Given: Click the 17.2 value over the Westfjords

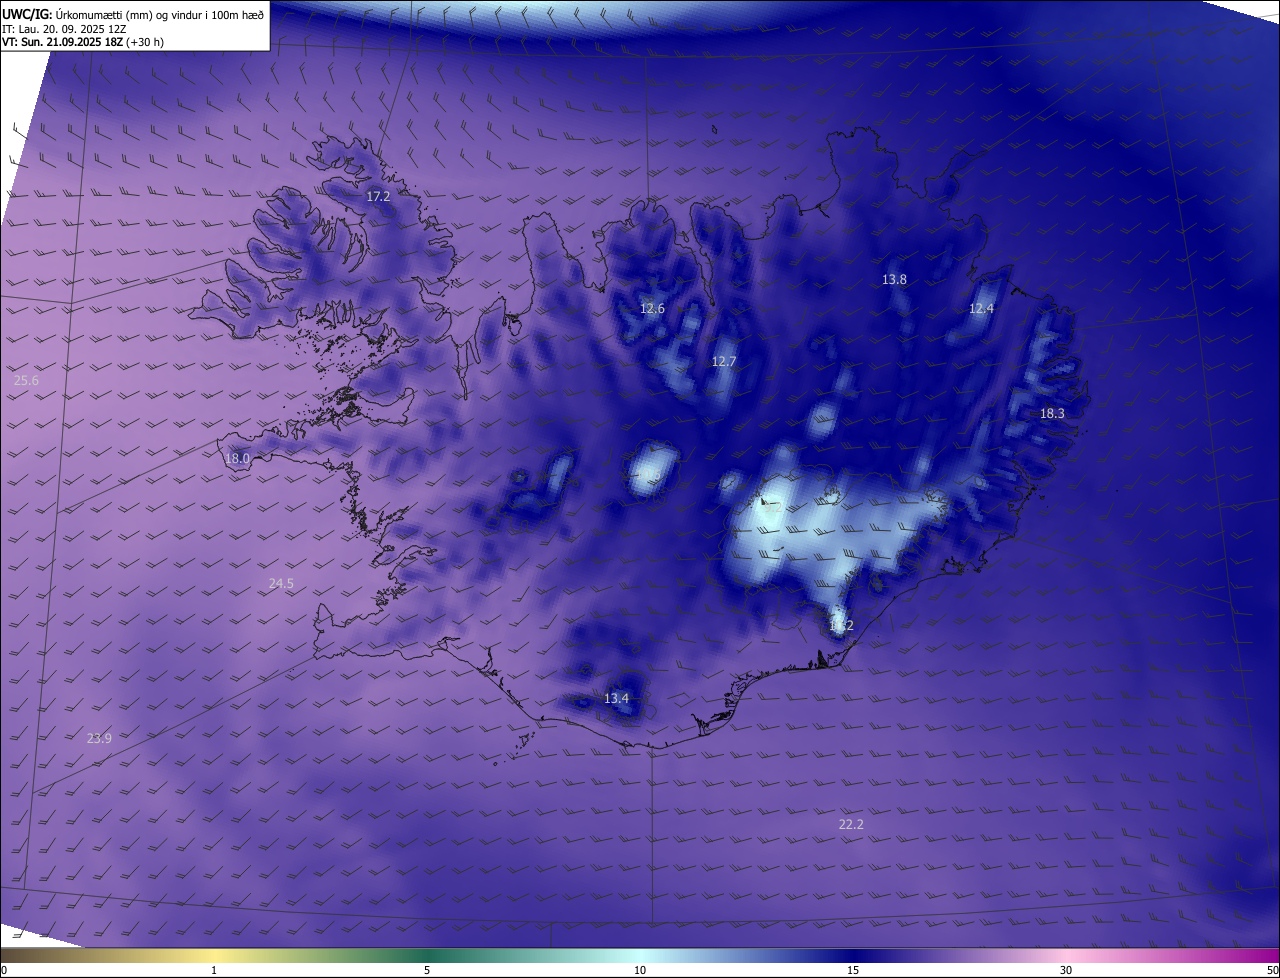Looking at the screenshot, I should point(378,197).
